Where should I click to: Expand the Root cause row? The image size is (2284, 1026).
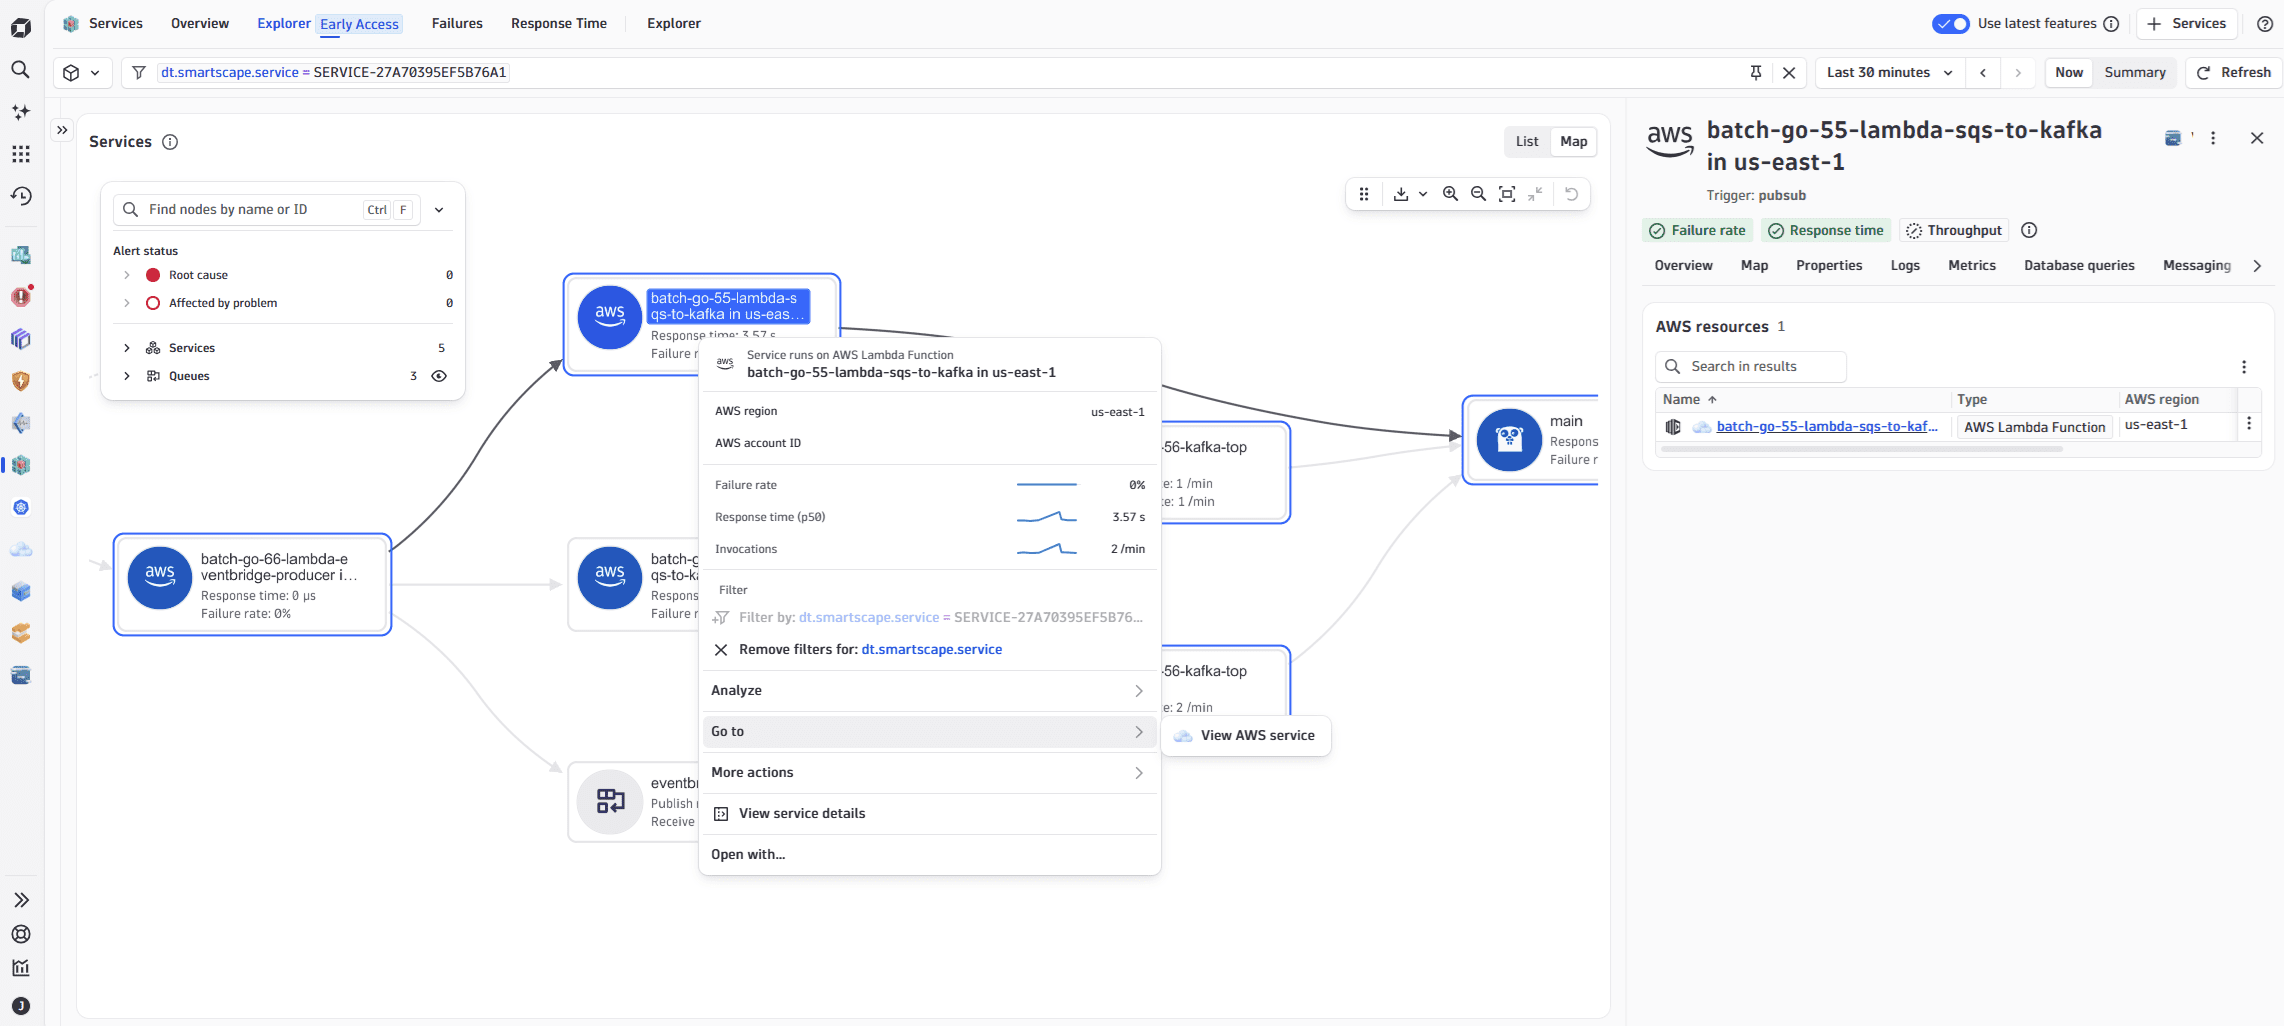(127, 275)
